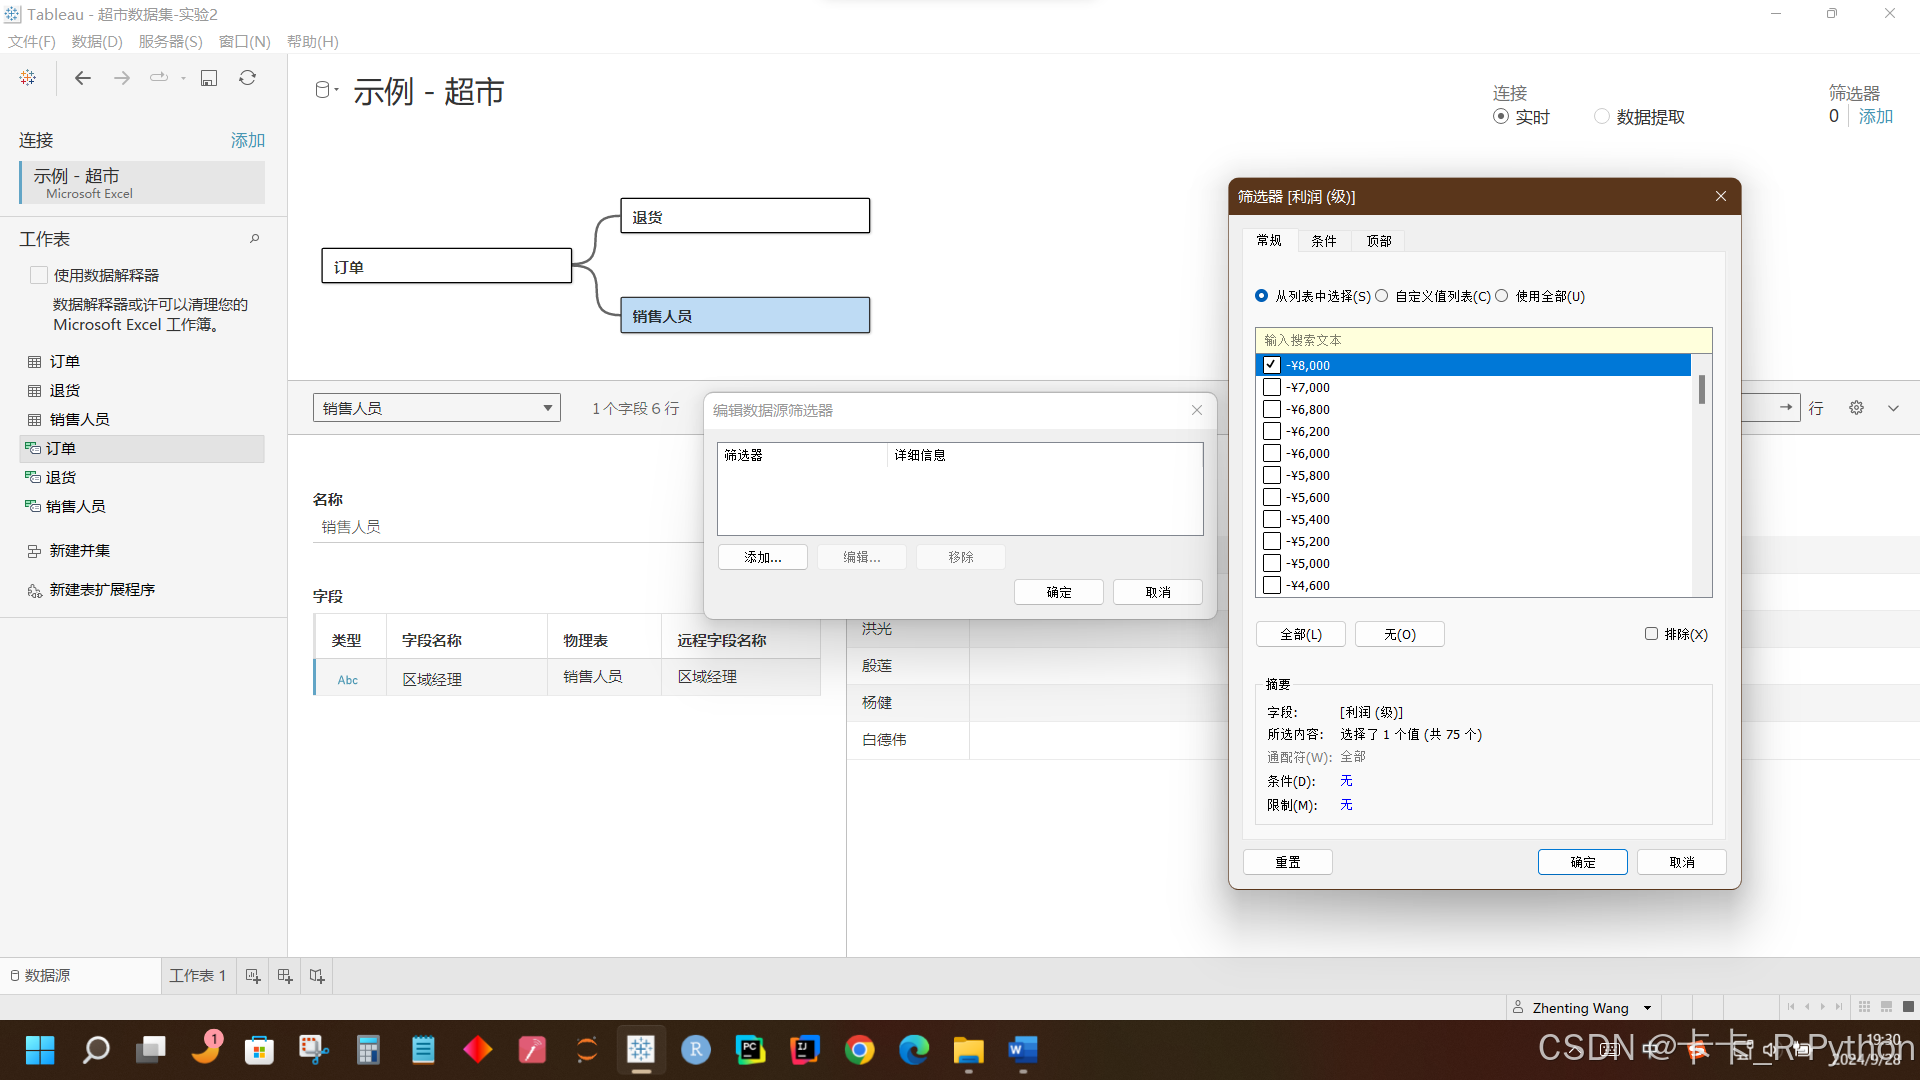Click the 新建并集 union icon
This screenshot has height=1080, width=1920.
[x=34, y=551]
